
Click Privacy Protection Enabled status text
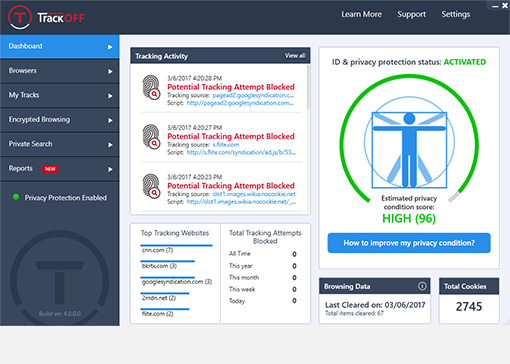(x=66, y=198)
